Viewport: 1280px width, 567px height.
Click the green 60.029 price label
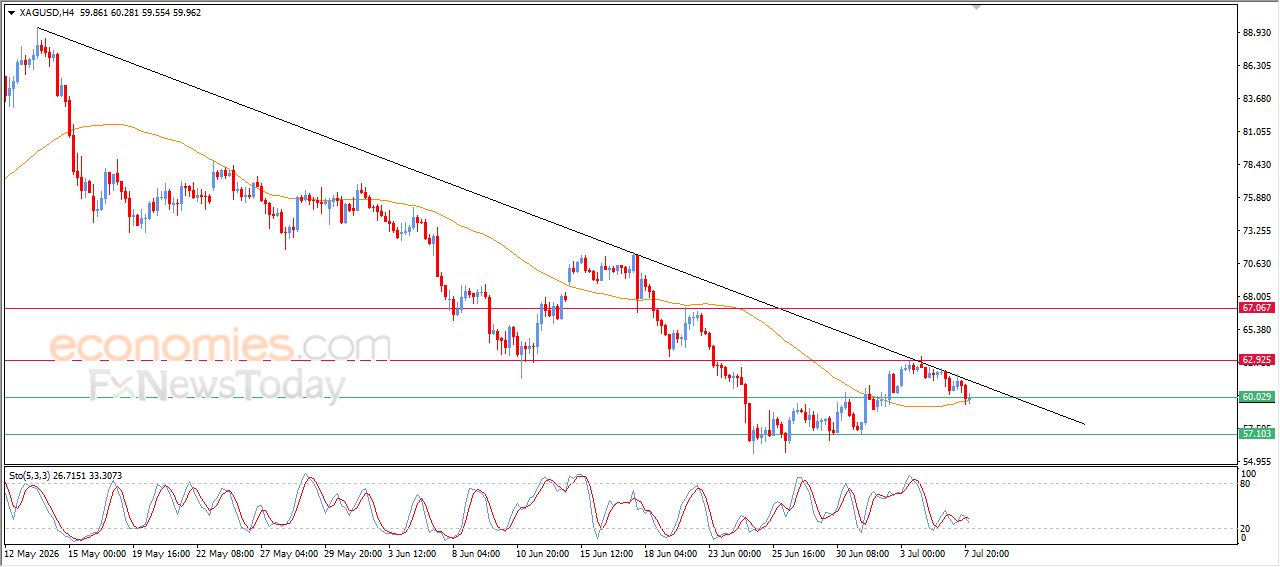coord(1257,397)
